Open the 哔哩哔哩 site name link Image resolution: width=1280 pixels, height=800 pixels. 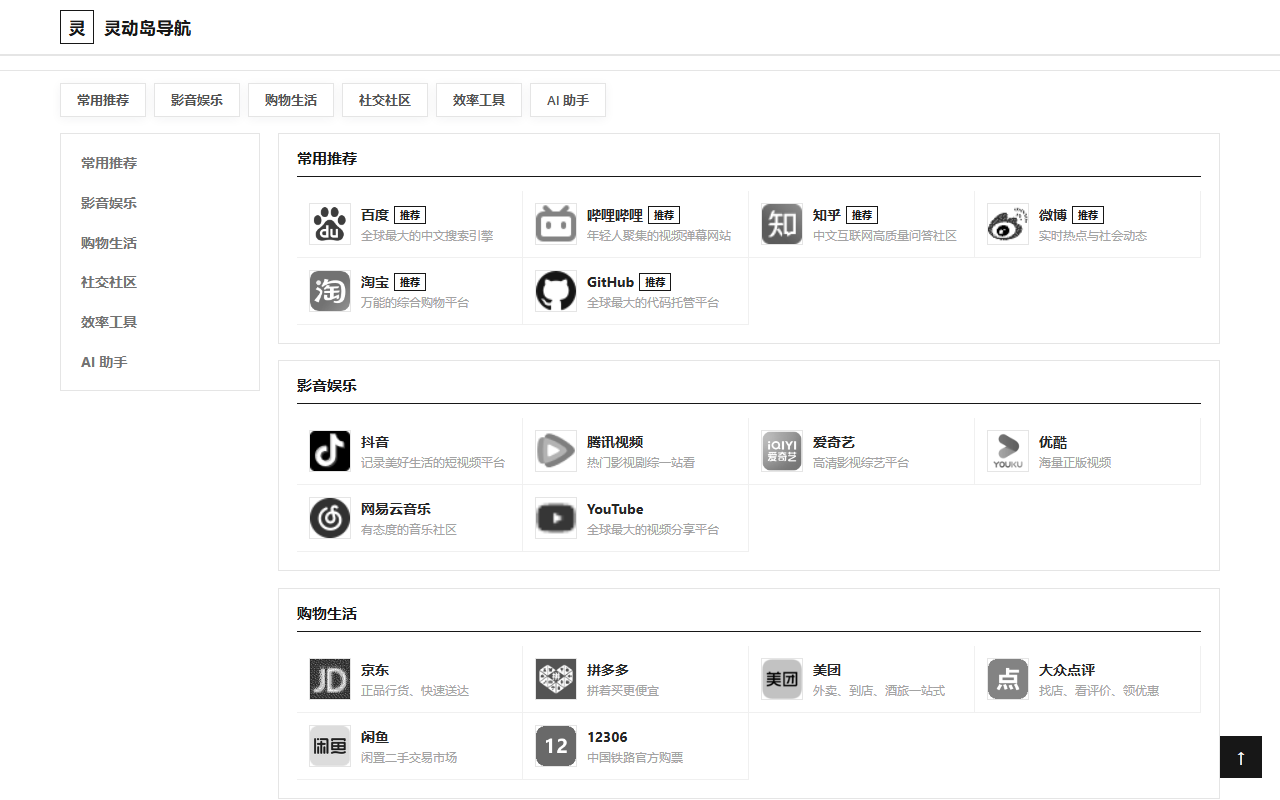(x=615, y=215)
